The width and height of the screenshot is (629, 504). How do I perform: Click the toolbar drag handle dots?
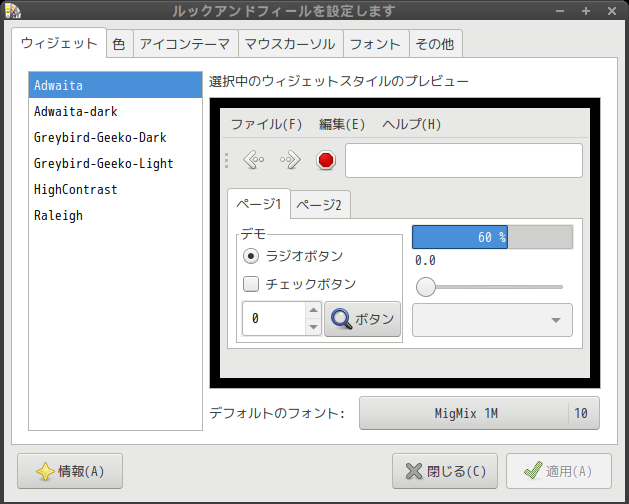click(227, 160)
